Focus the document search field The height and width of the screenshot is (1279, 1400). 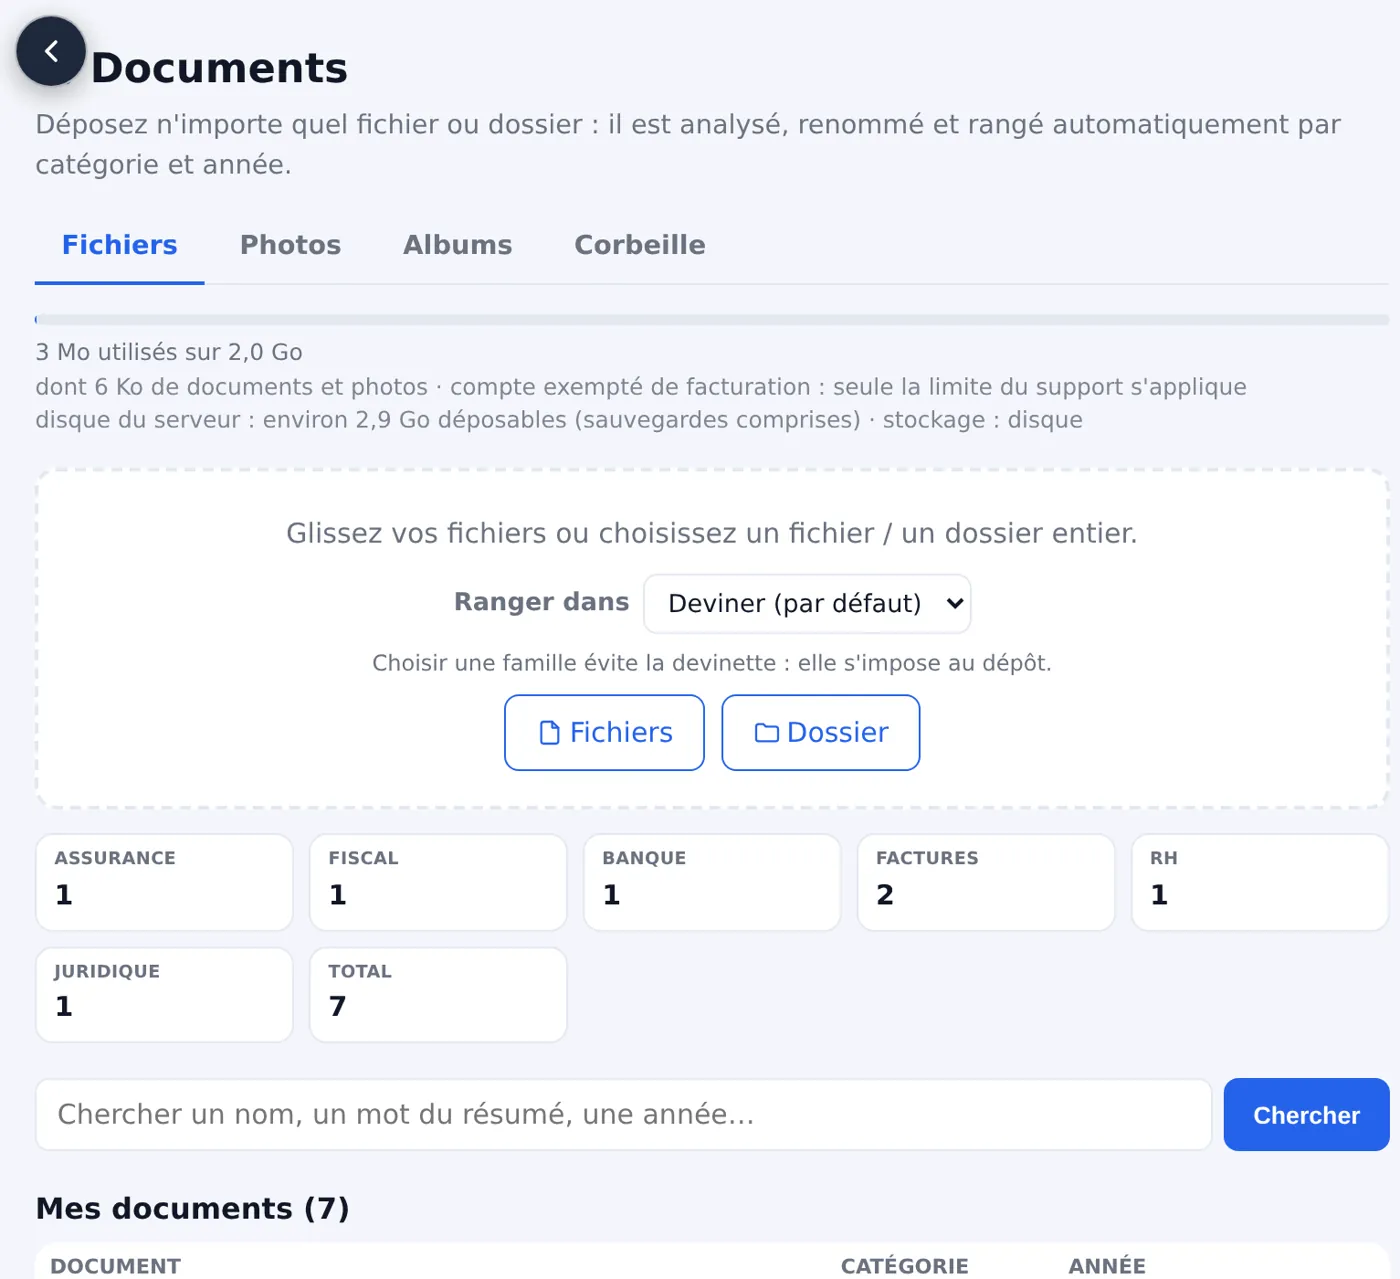coord(624,1114)
